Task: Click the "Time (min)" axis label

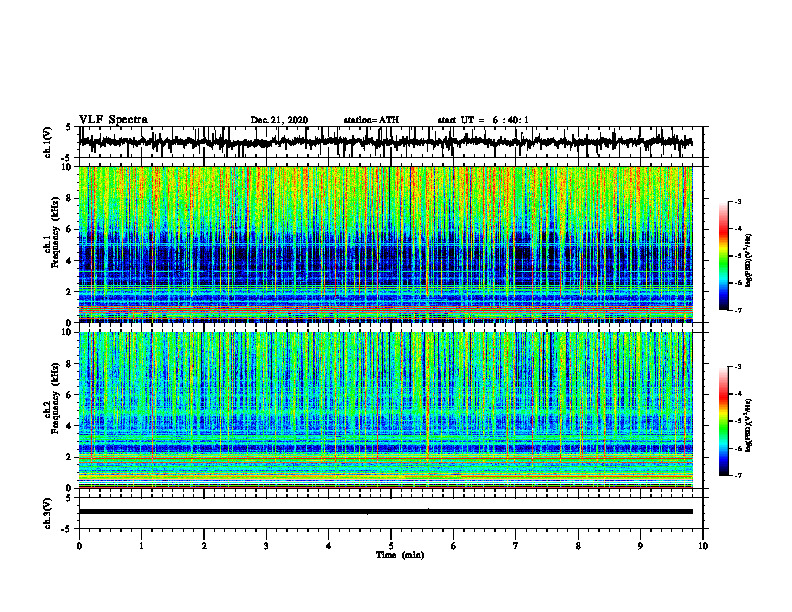Action: (x=400, y=555)
